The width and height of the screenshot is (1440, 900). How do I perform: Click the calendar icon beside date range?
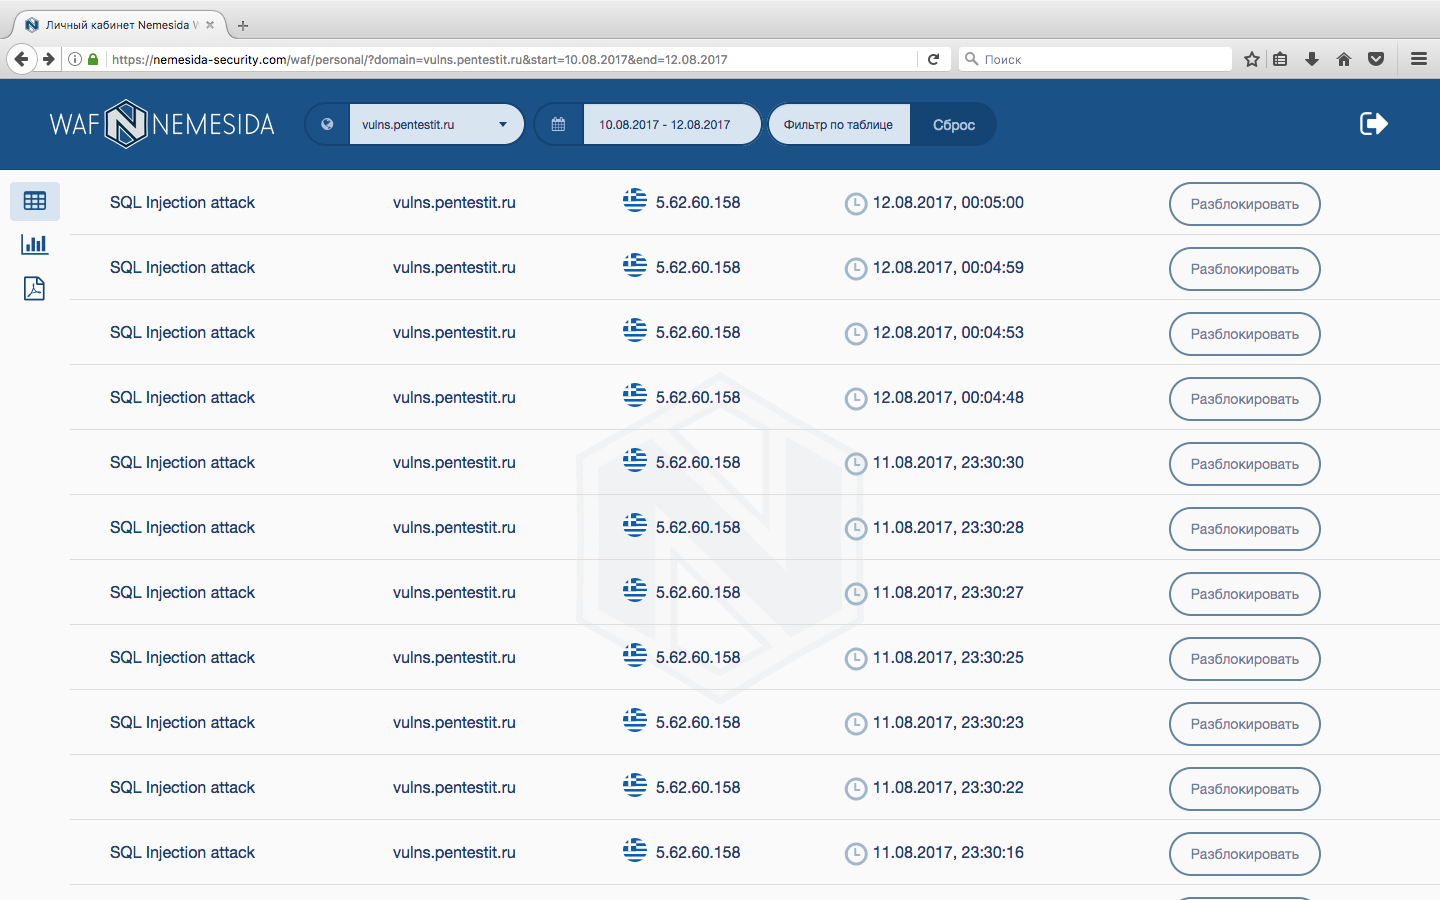coord(558,125)
